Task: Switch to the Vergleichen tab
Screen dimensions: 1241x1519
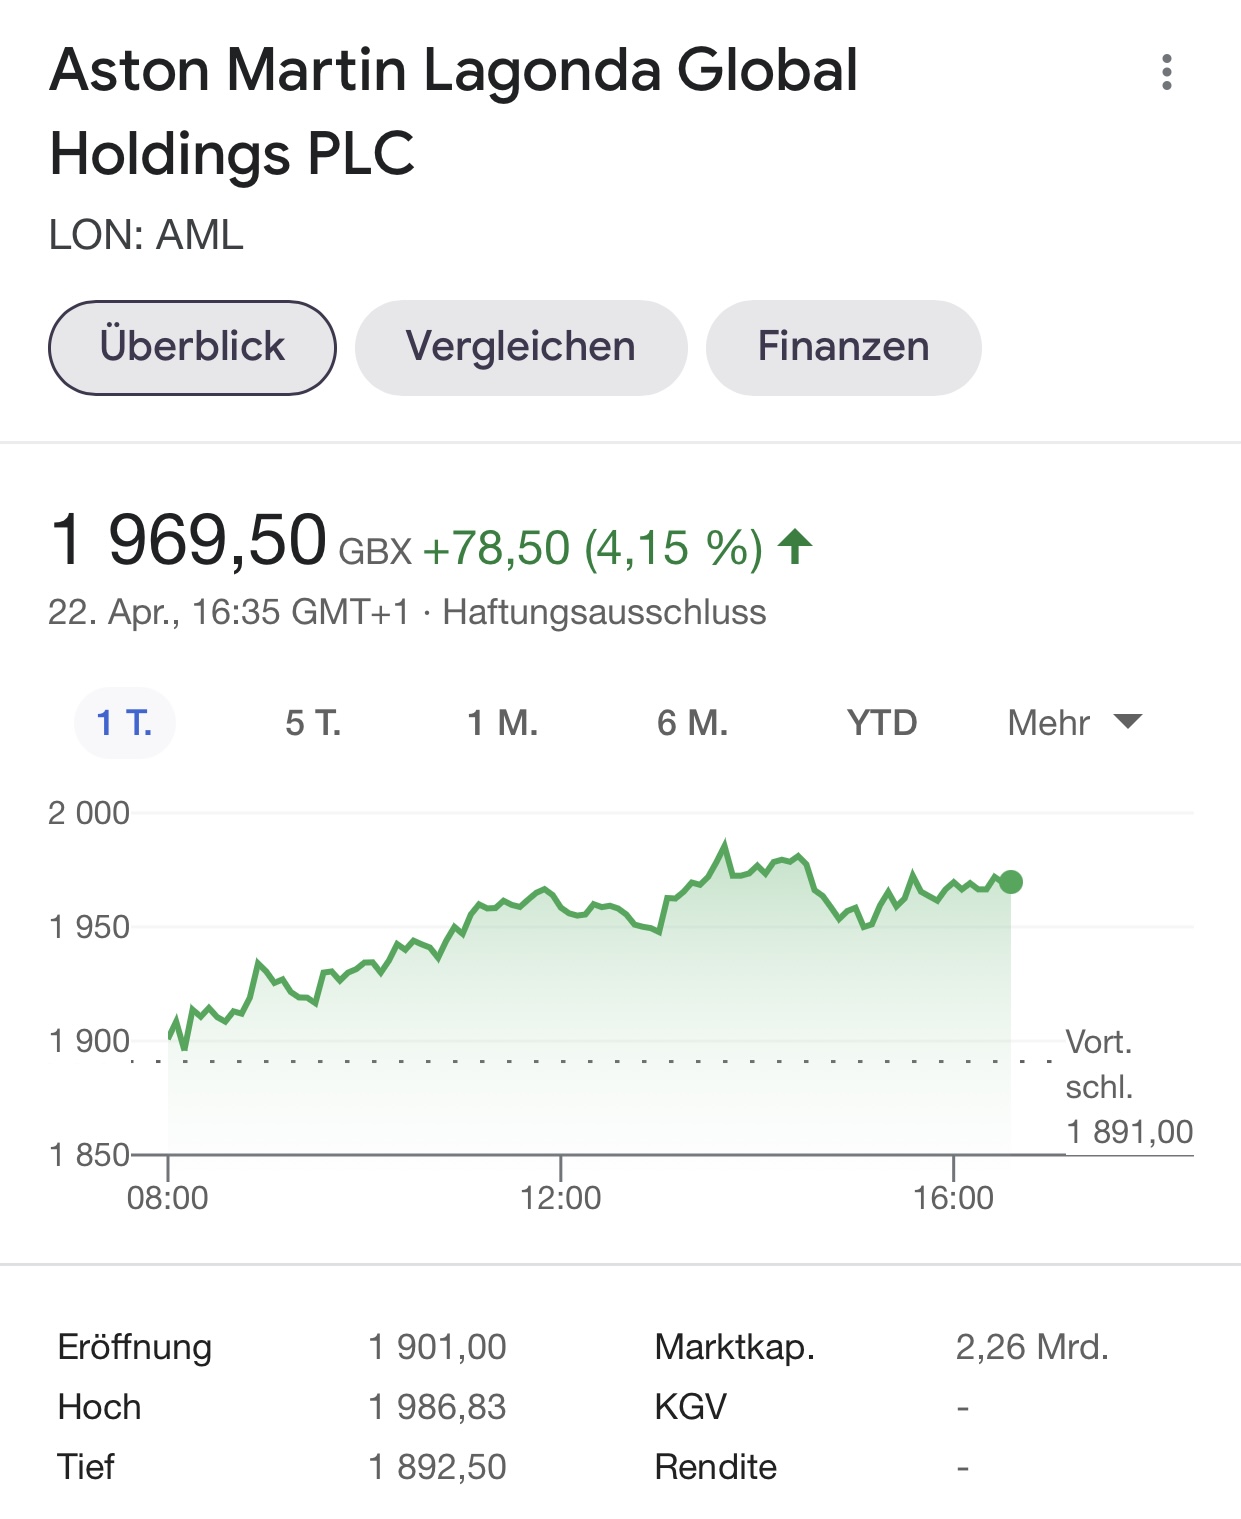Action: [521, 347]
